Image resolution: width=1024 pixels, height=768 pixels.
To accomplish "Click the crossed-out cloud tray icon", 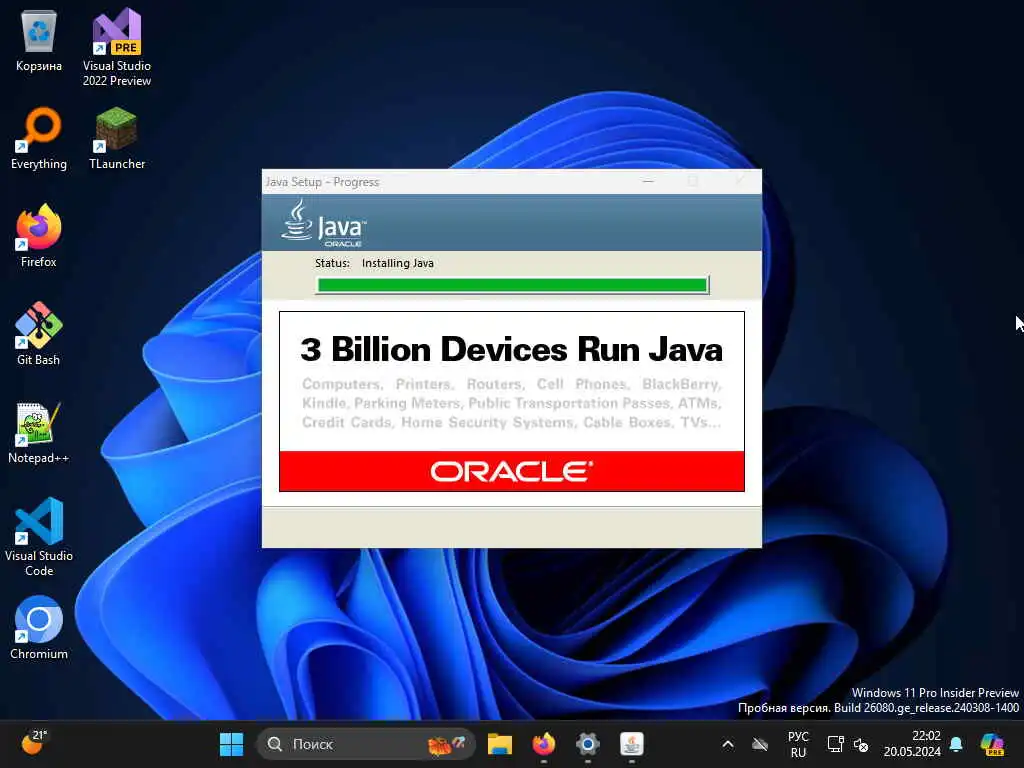I will 760,744.
